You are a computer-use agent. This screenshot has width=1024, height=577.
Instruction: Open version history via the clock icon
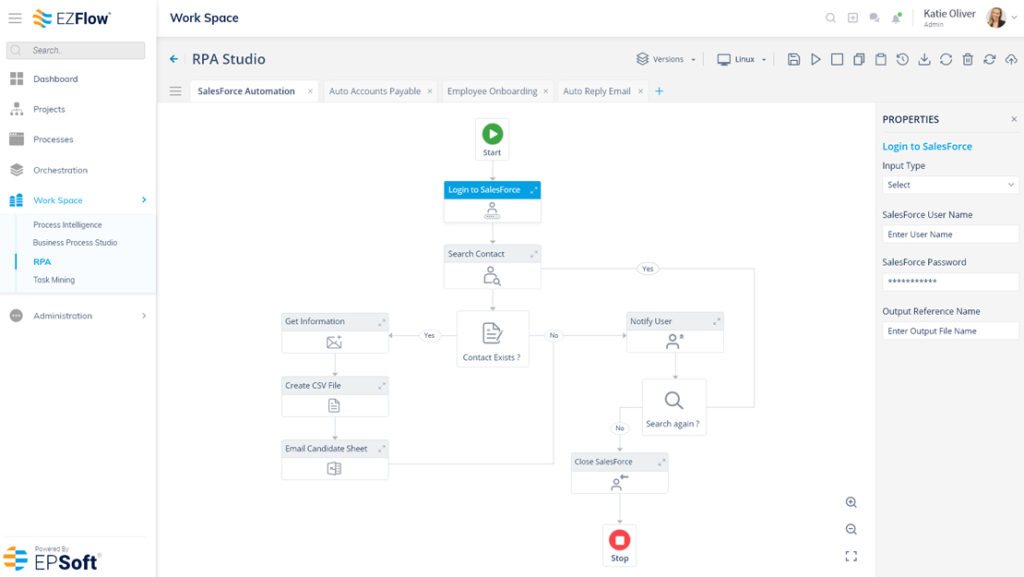point(902,59)
